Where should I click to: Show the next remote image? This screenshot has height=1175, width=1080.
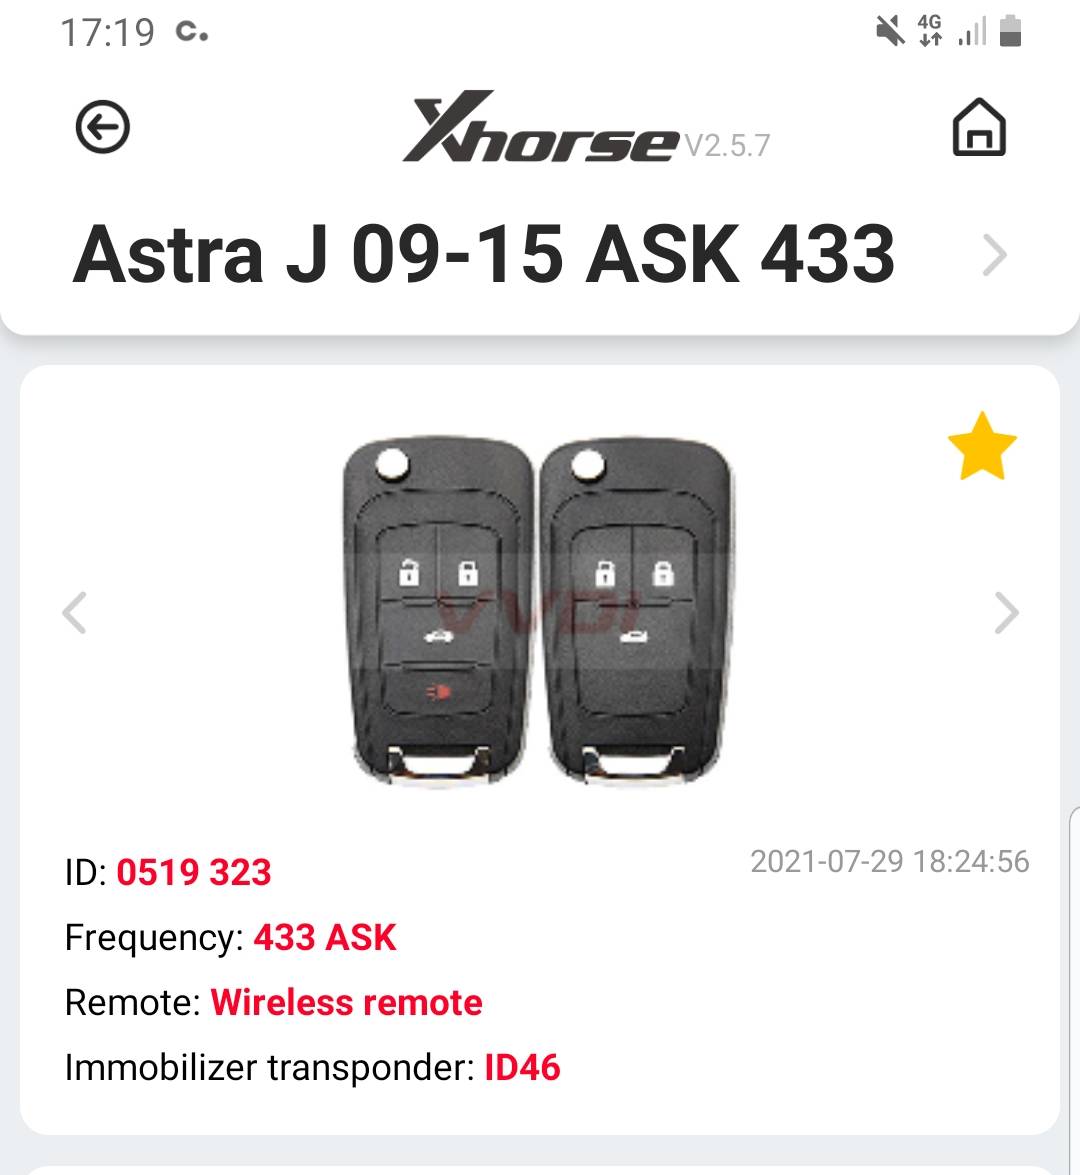[x=1007, y=612]
